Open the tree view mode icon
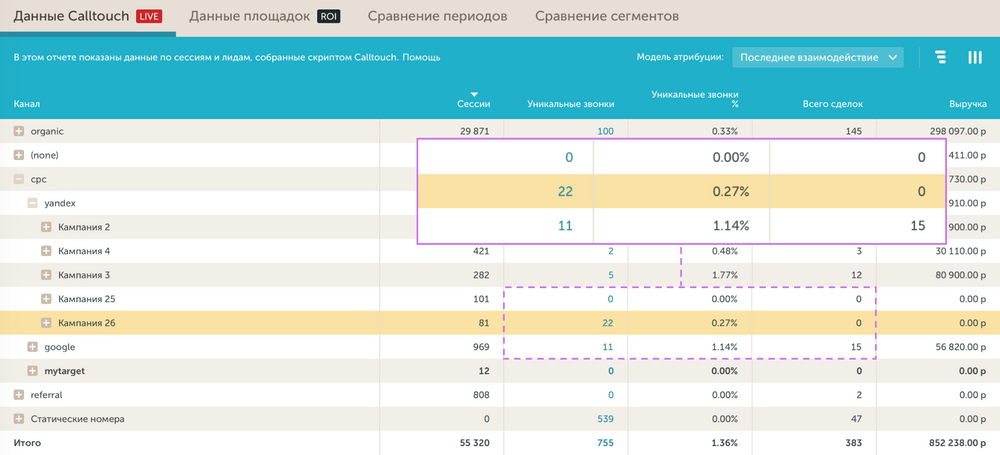 [x=941, y=58]
